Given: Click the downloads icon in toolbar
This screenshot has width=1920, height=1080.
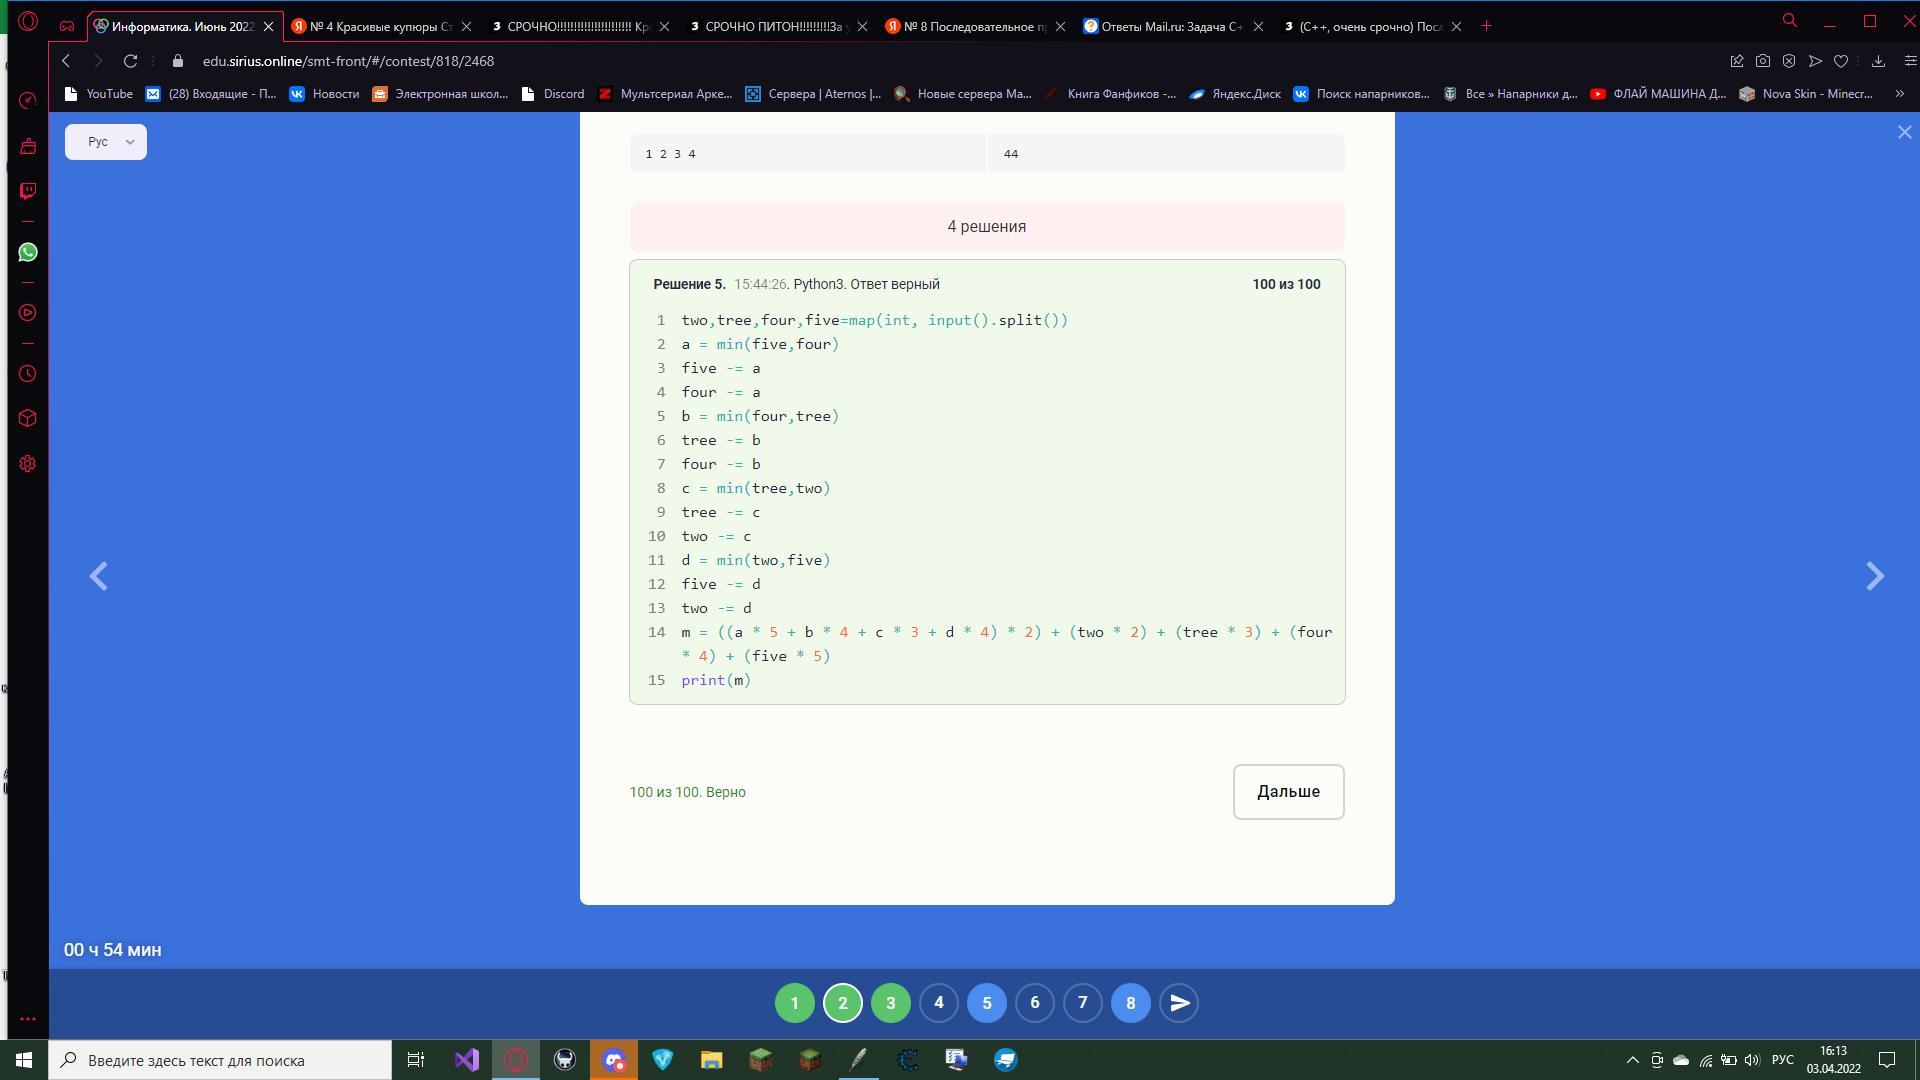Looking at the screenshot, I should click(1878, 61).
